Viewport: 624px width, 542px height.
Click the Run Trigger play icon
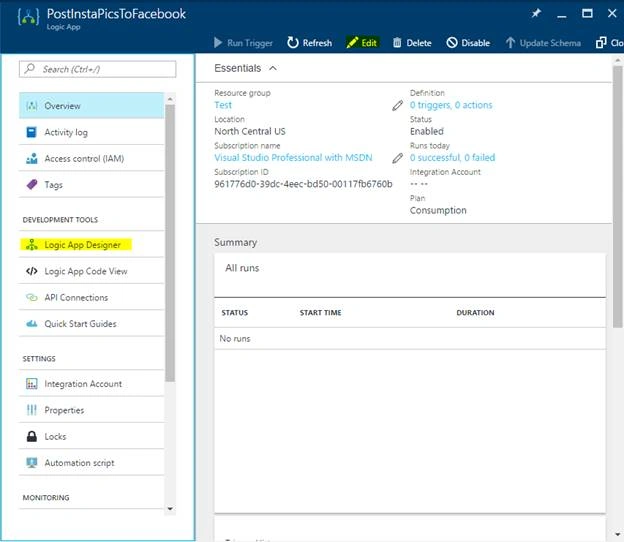point(217,43)
